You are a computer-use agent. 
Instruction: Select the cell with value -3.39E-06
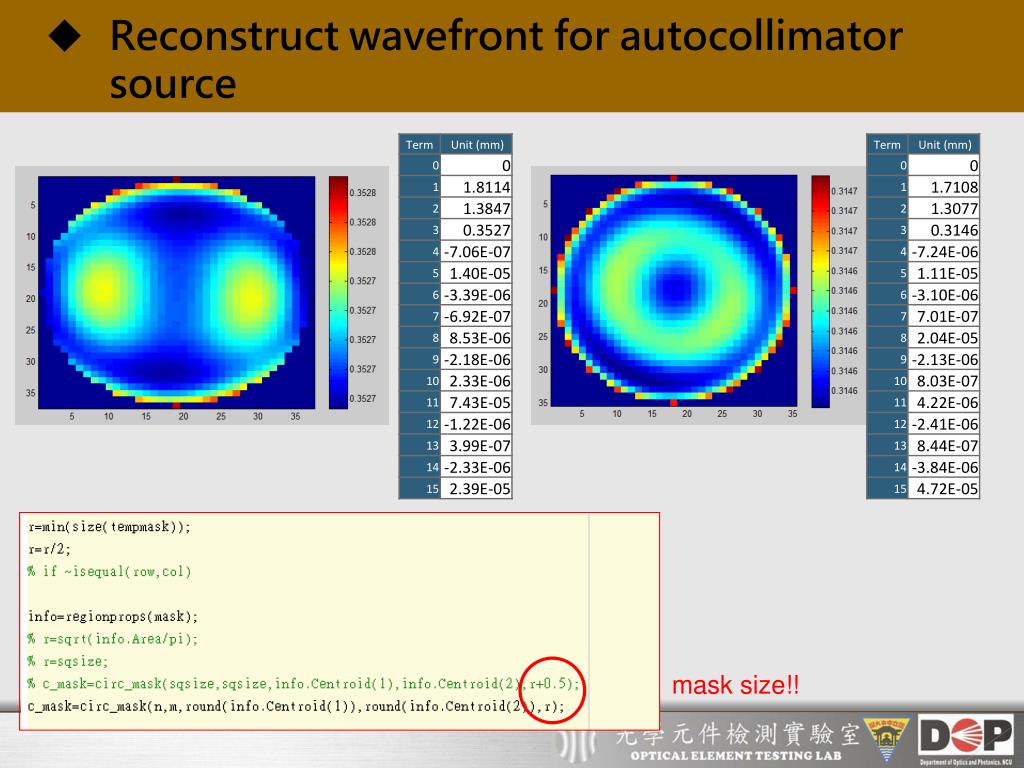tap(477, 295)
